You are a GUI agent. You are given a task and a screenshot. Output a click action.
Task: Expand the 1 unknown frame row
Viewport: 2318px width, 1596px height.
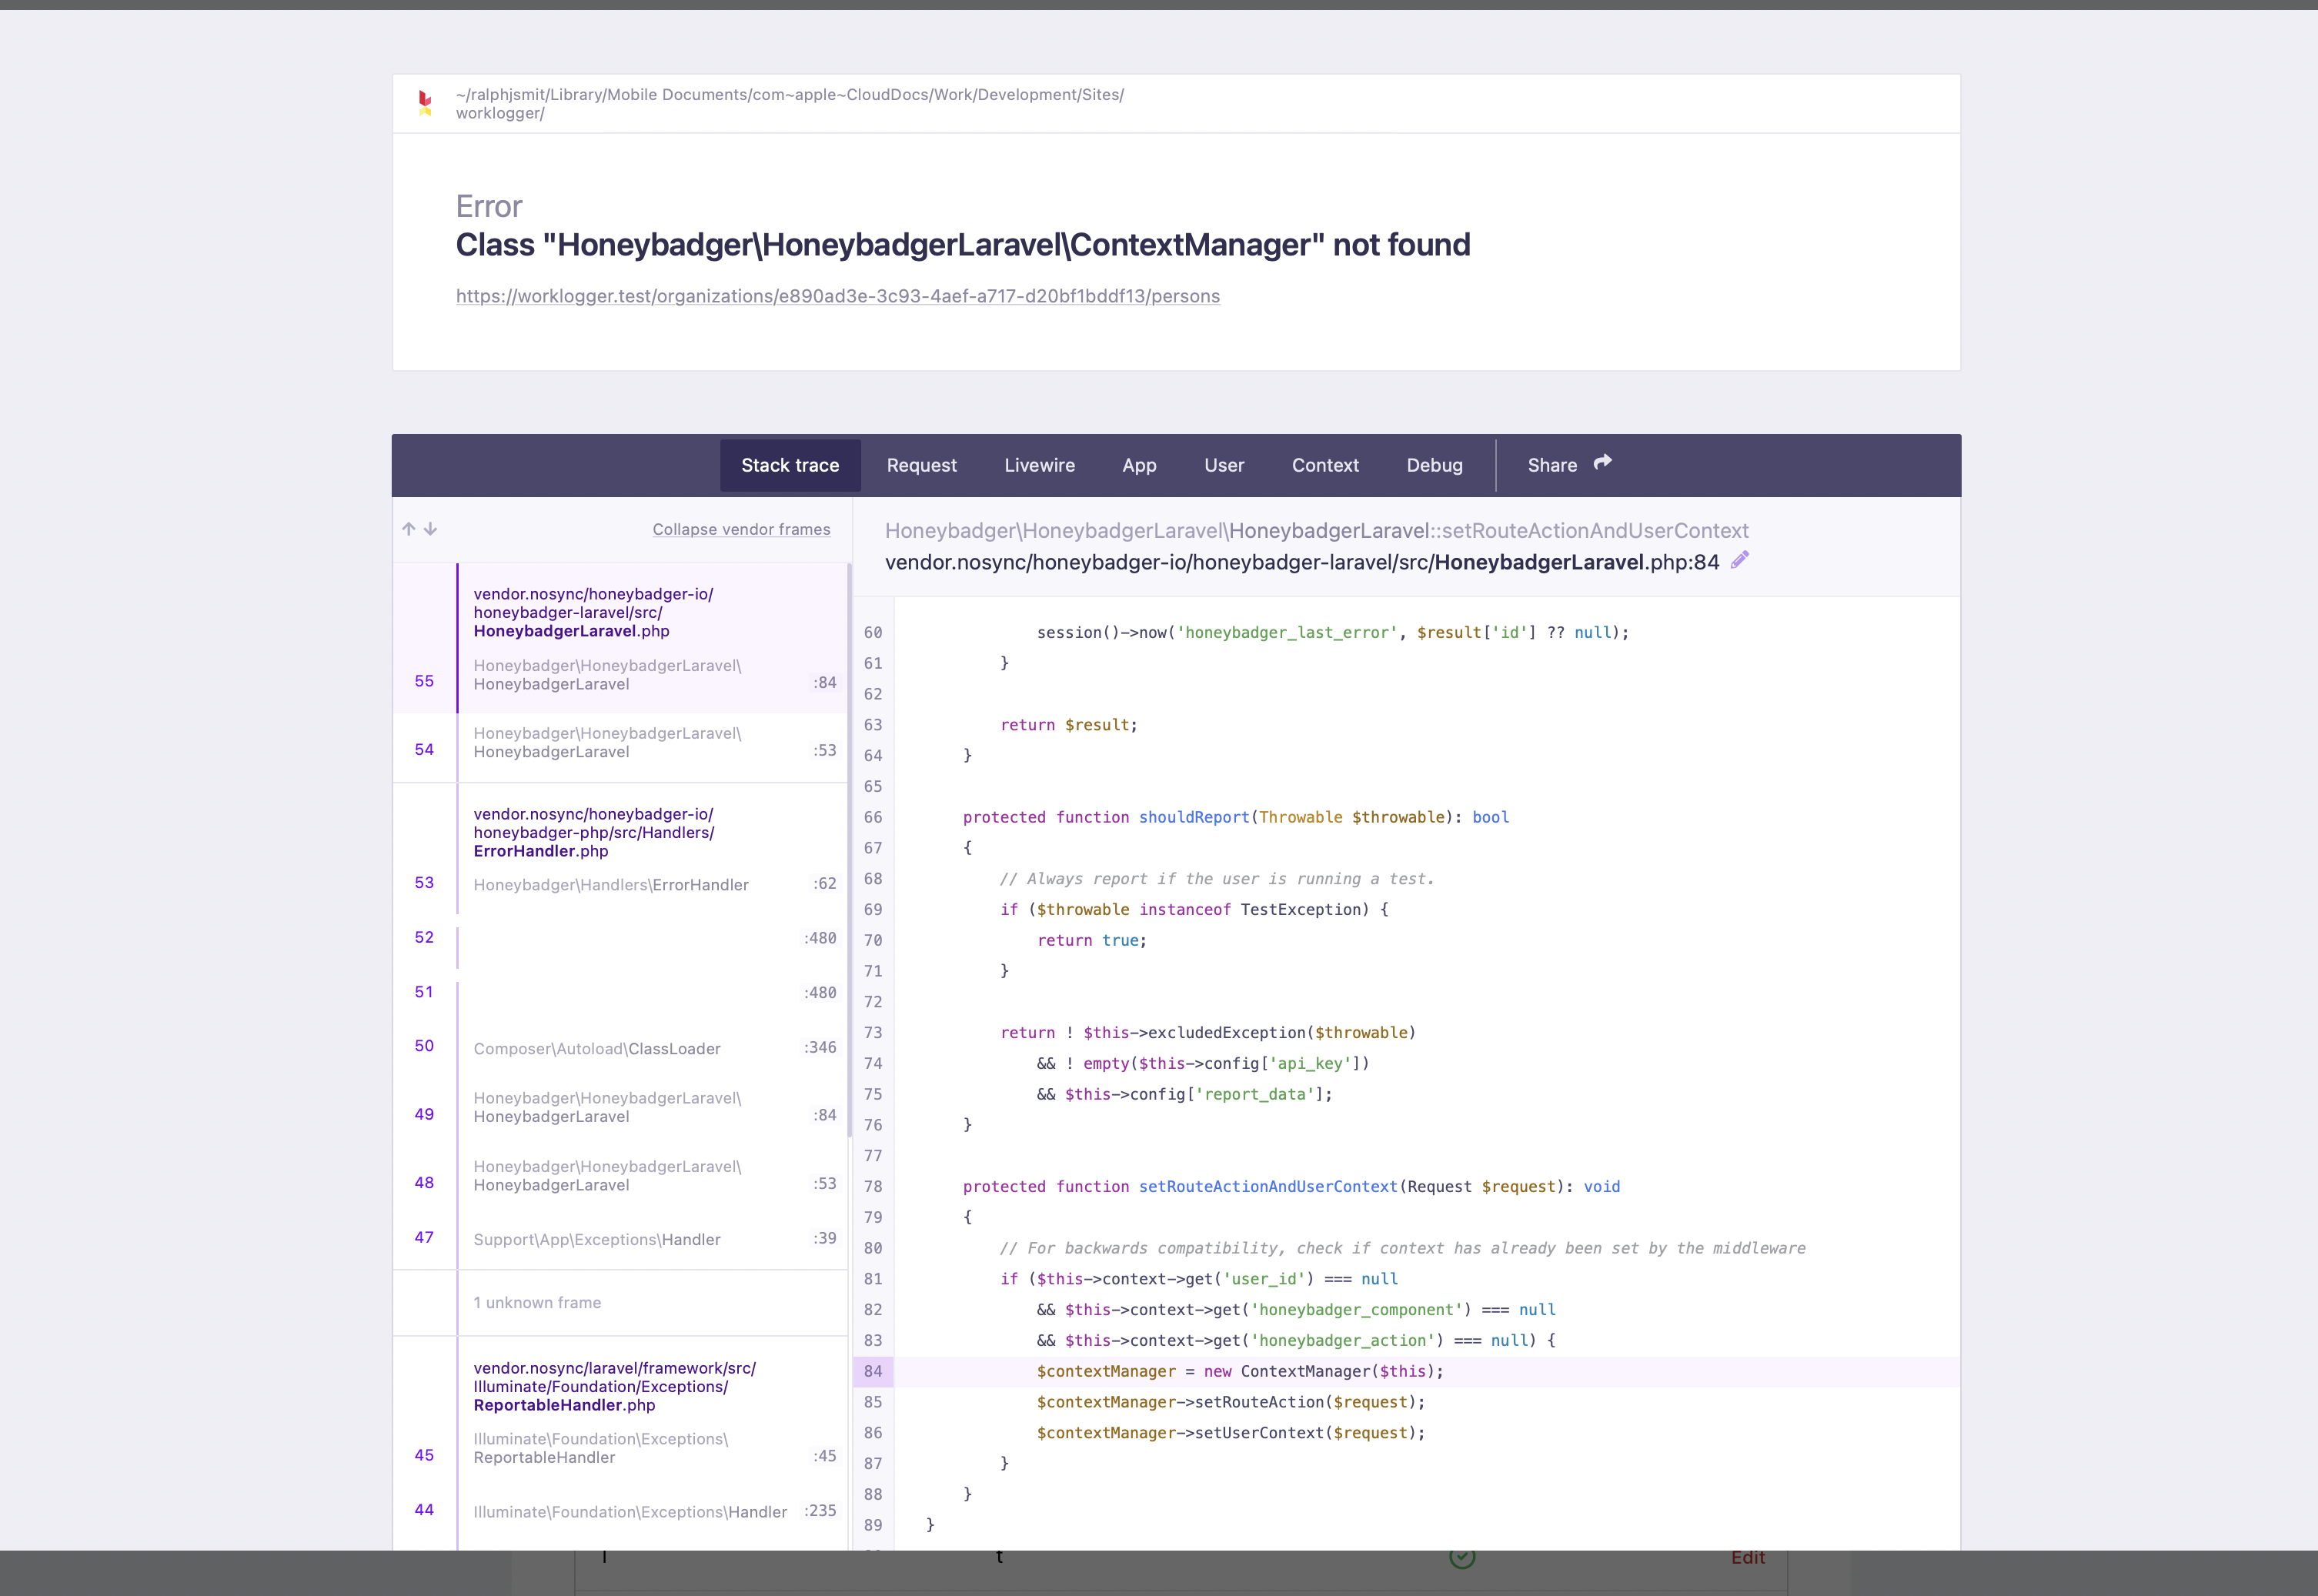click(537, 1302)
